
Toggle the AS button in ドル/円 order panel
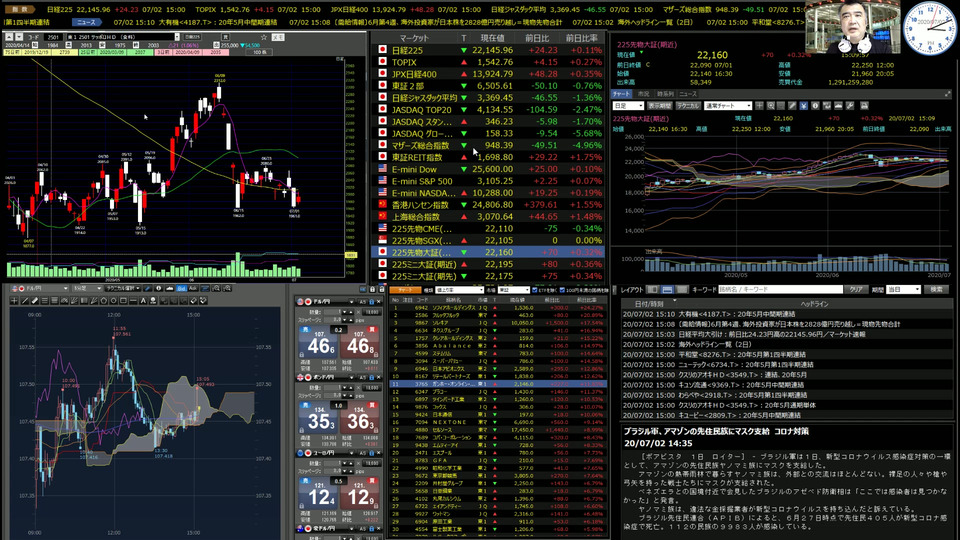click(363, 302)
